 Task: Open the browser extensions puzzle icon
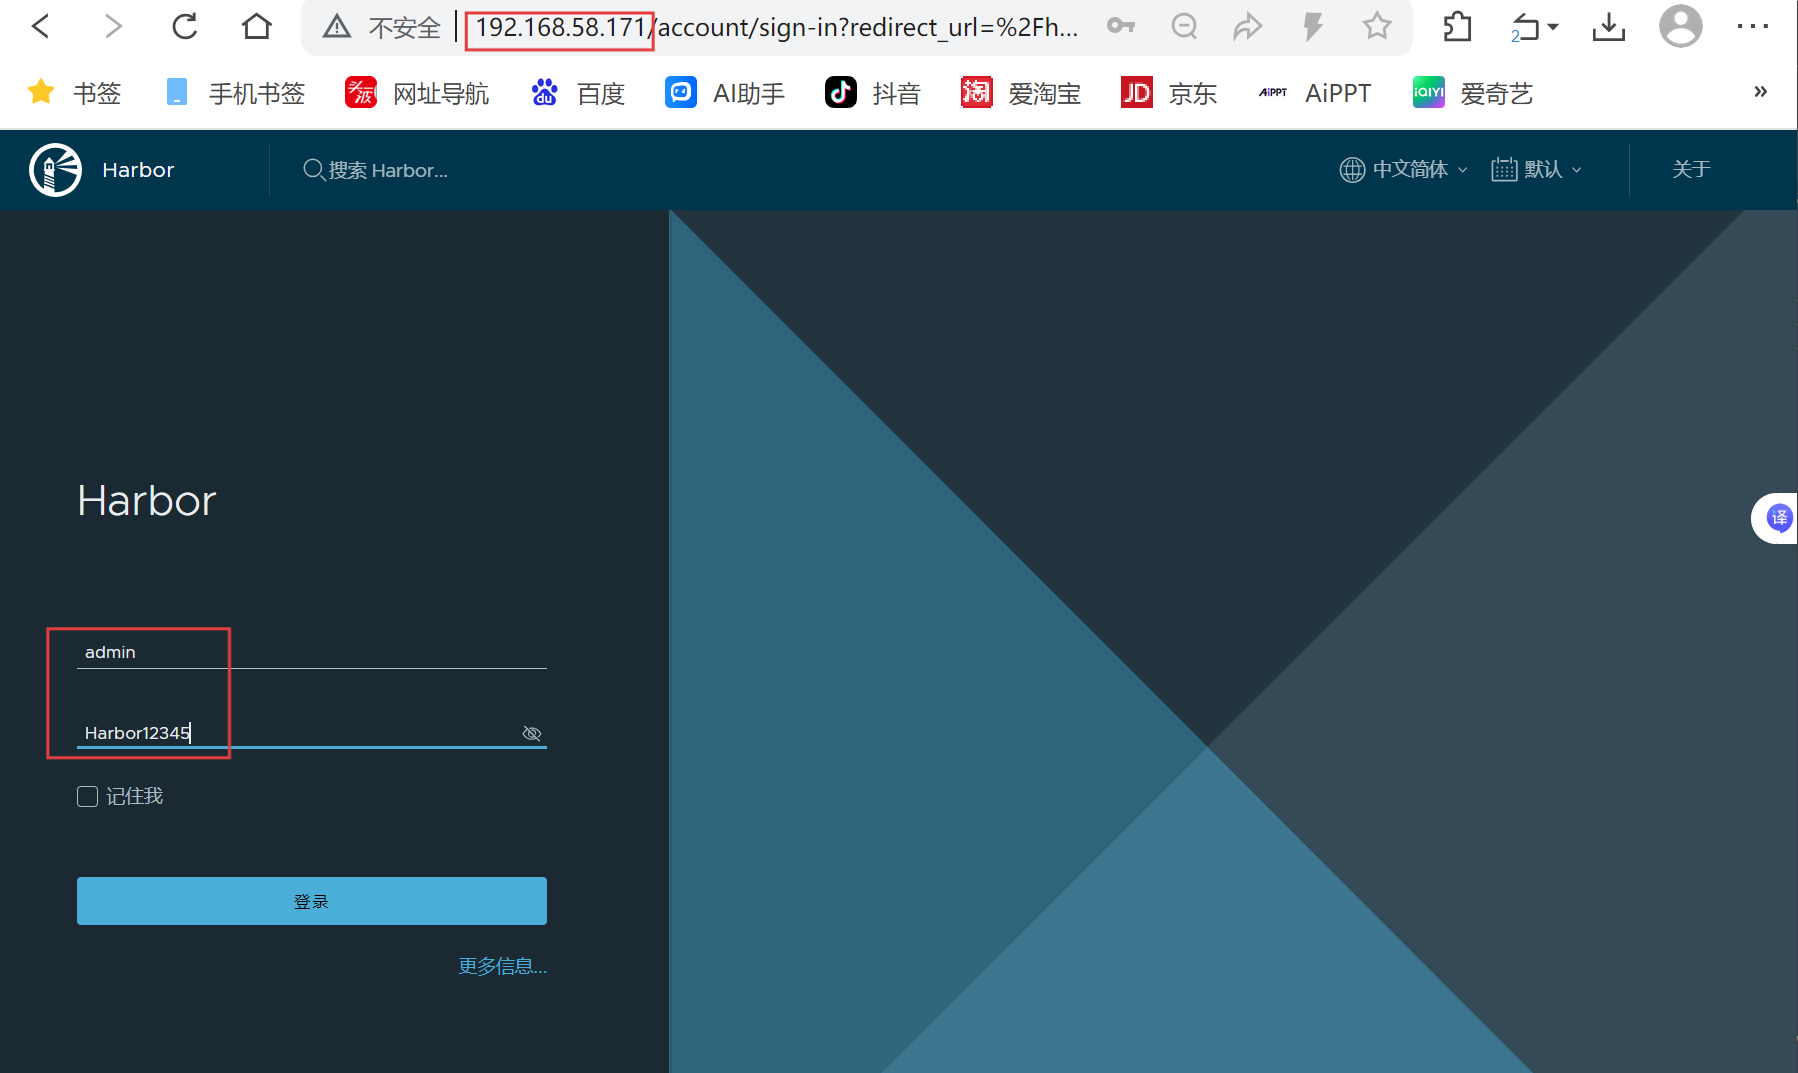tap(1457, 26)
